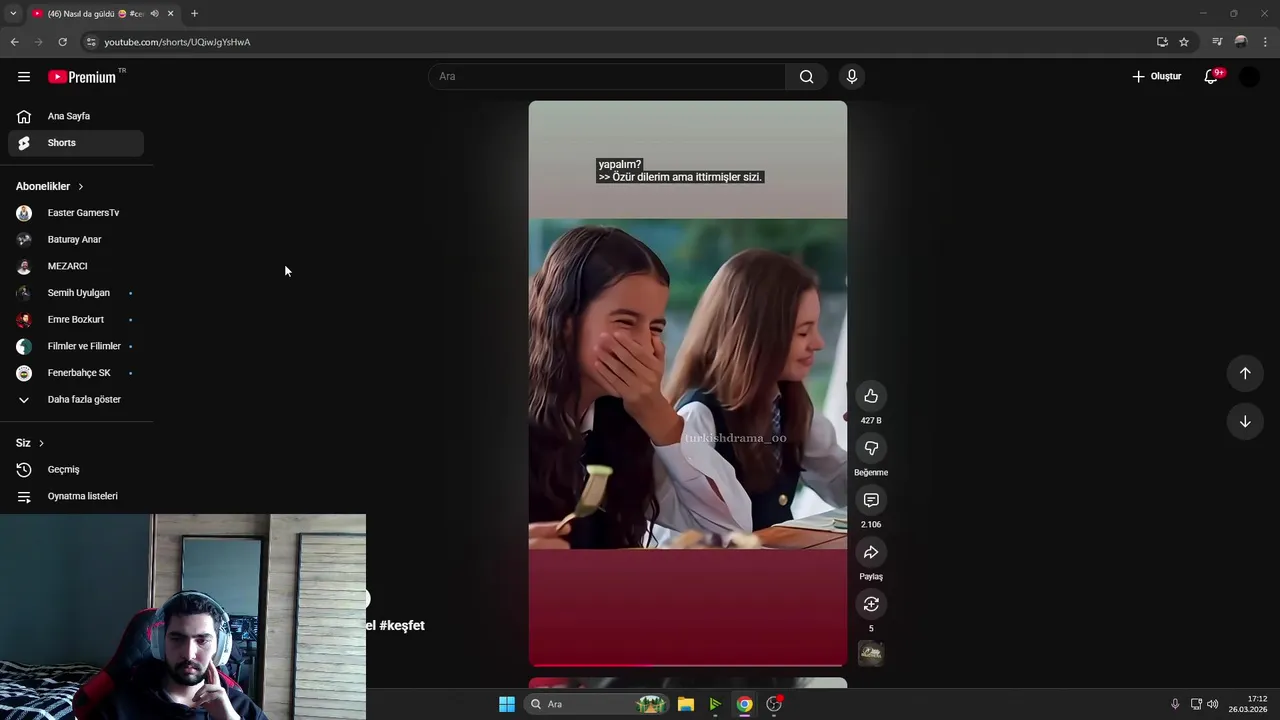Open the YouTube hamburger guide menu
1280x720 pixels.
pos(24,77)
